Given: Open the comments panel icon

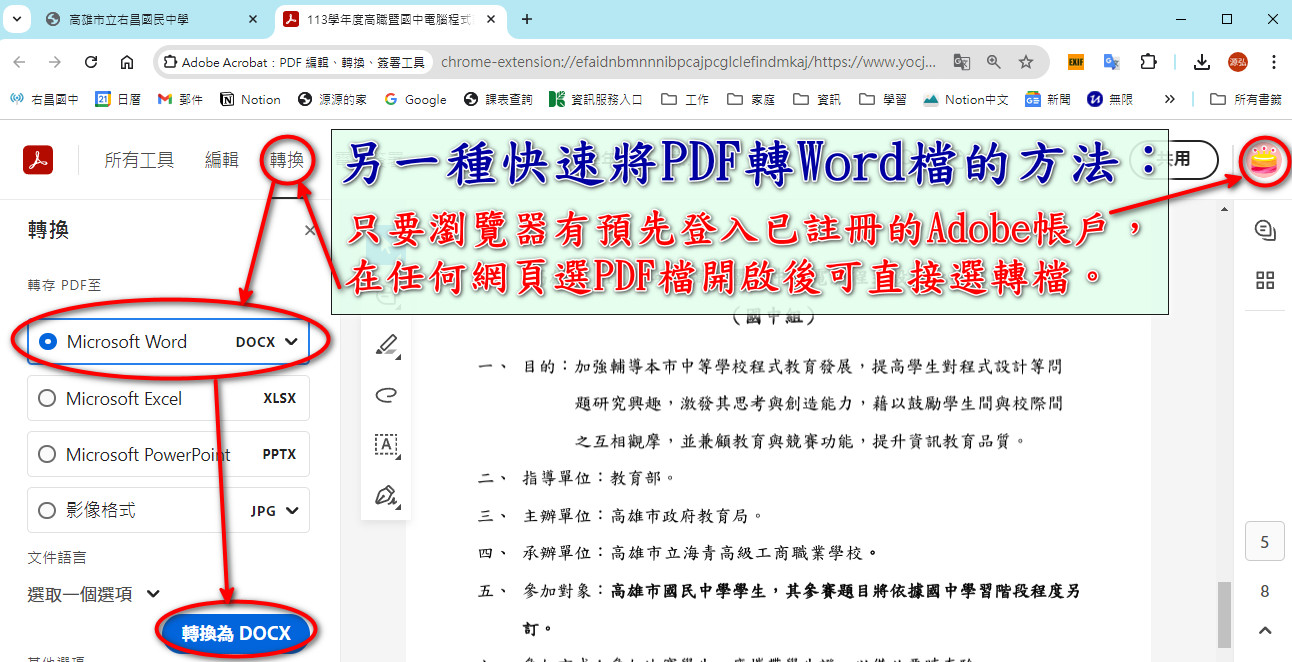Looking at the screenshot, I should pyautogui.click(x=1264, y=231).
